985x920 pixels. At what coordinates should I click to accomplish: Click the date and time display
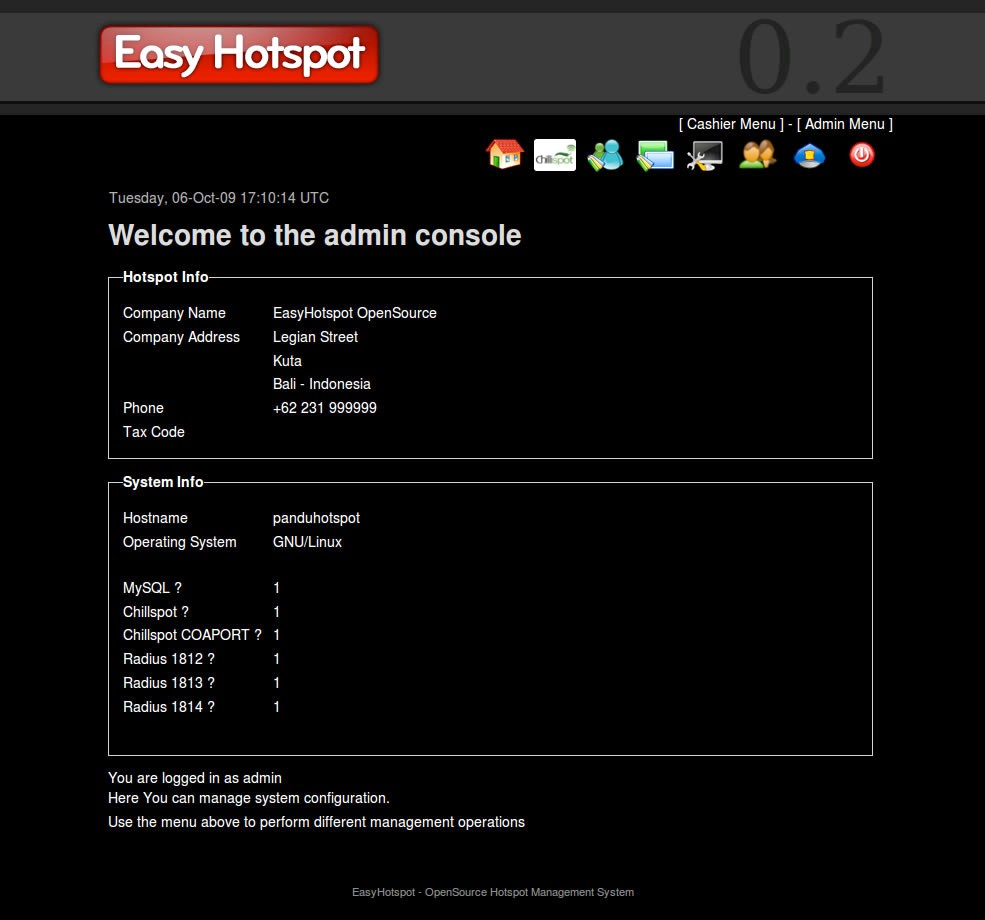(219, 198)
